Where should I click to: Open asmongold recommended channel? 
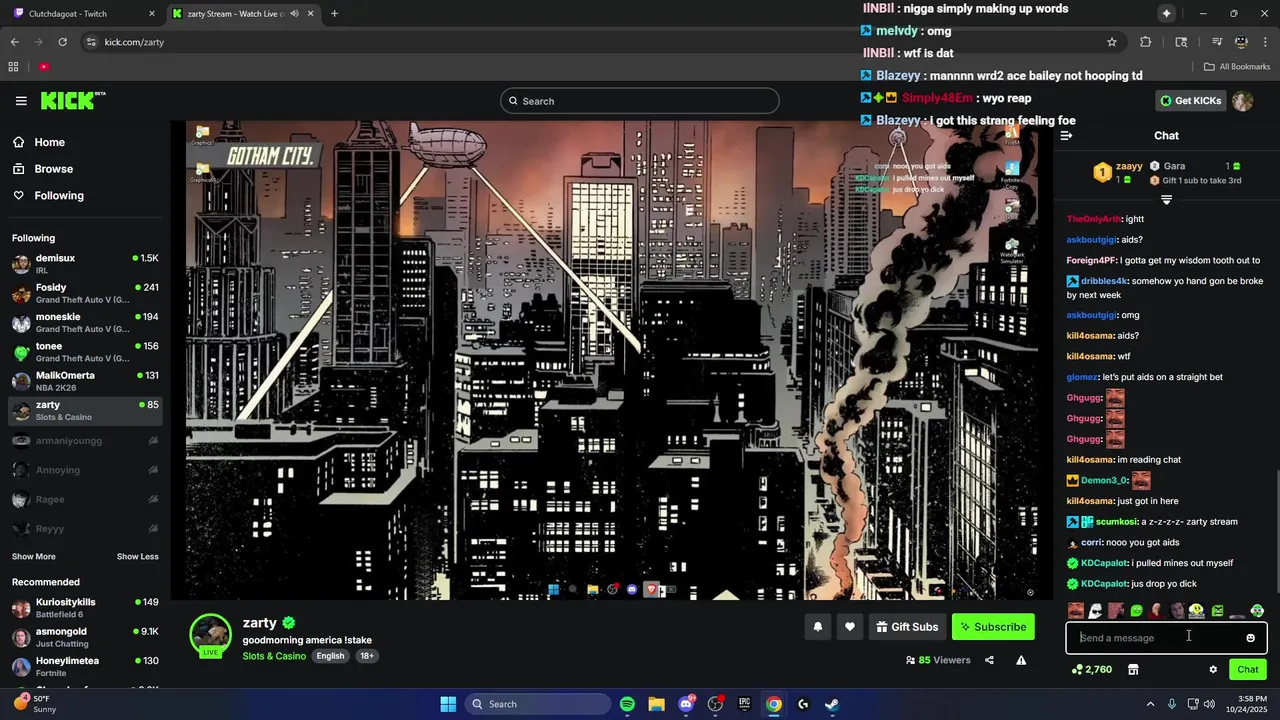tap(85, 637)
